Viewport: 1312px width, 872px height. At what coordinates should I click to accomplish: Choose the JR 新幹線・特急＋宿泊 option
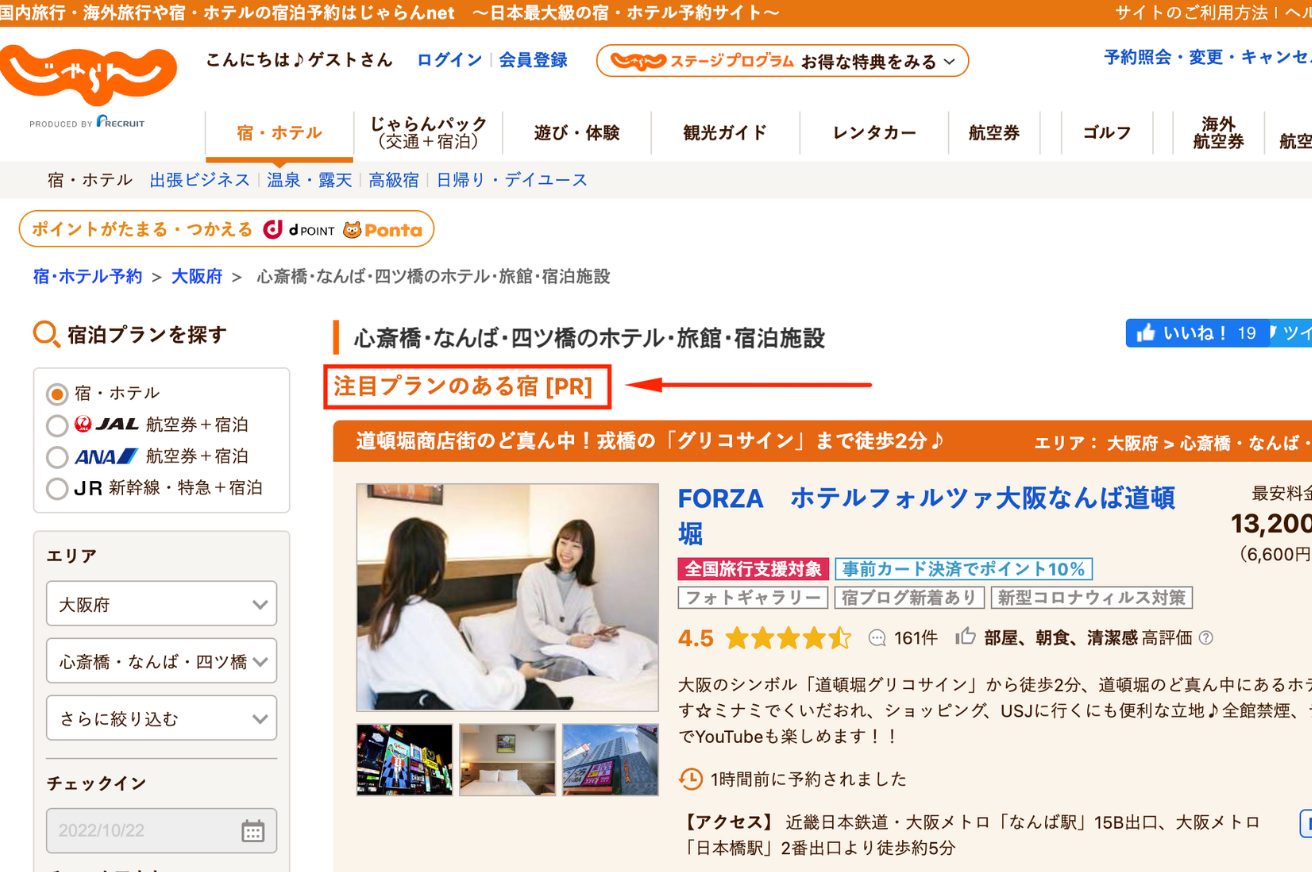tap(57, 489)
